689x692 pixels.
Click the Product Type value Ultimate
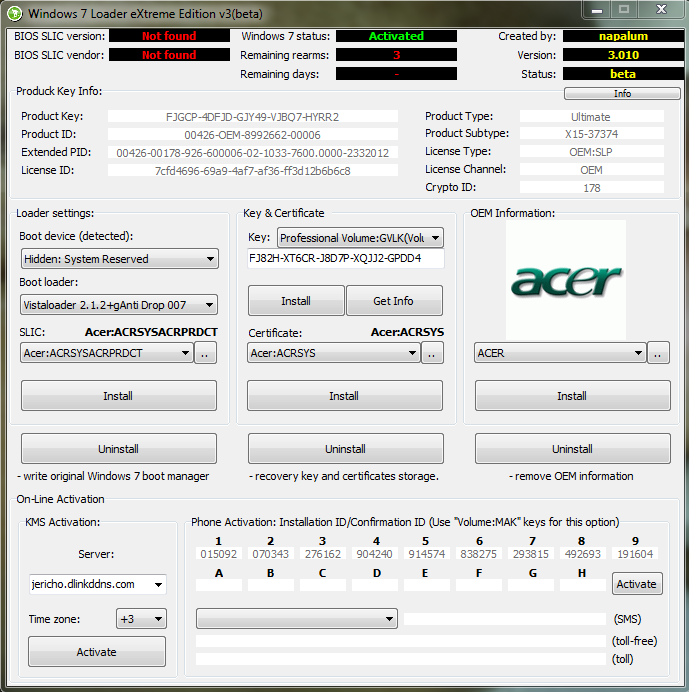(x=591, y=117)
